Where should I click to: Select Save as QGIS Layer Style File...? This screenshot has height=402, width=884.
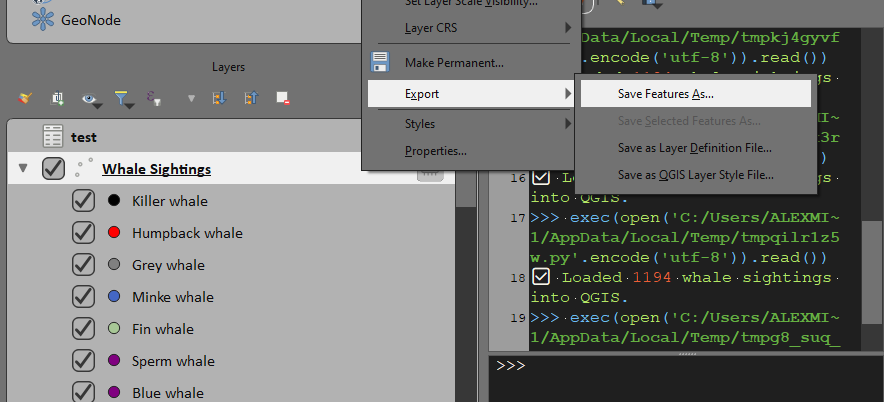tap(696, 175)
